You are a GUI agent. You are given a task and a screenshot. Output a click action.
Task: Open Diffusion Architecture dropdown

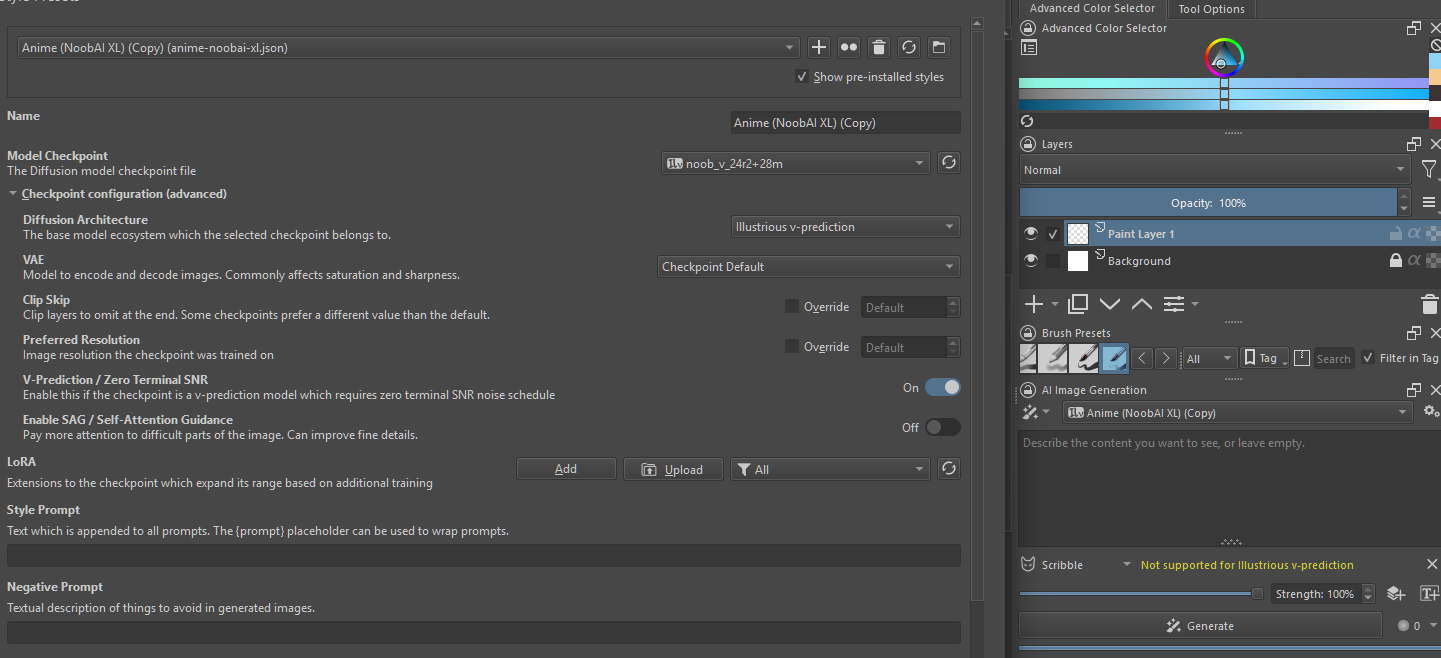(846, 227)
